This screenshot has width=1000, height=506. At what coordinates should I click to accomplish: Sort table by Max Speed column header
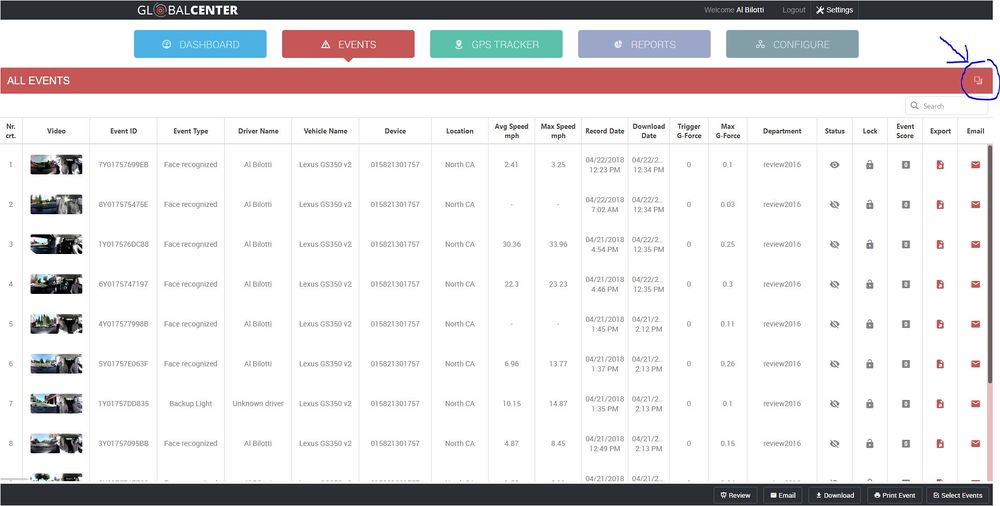point(558,131)
